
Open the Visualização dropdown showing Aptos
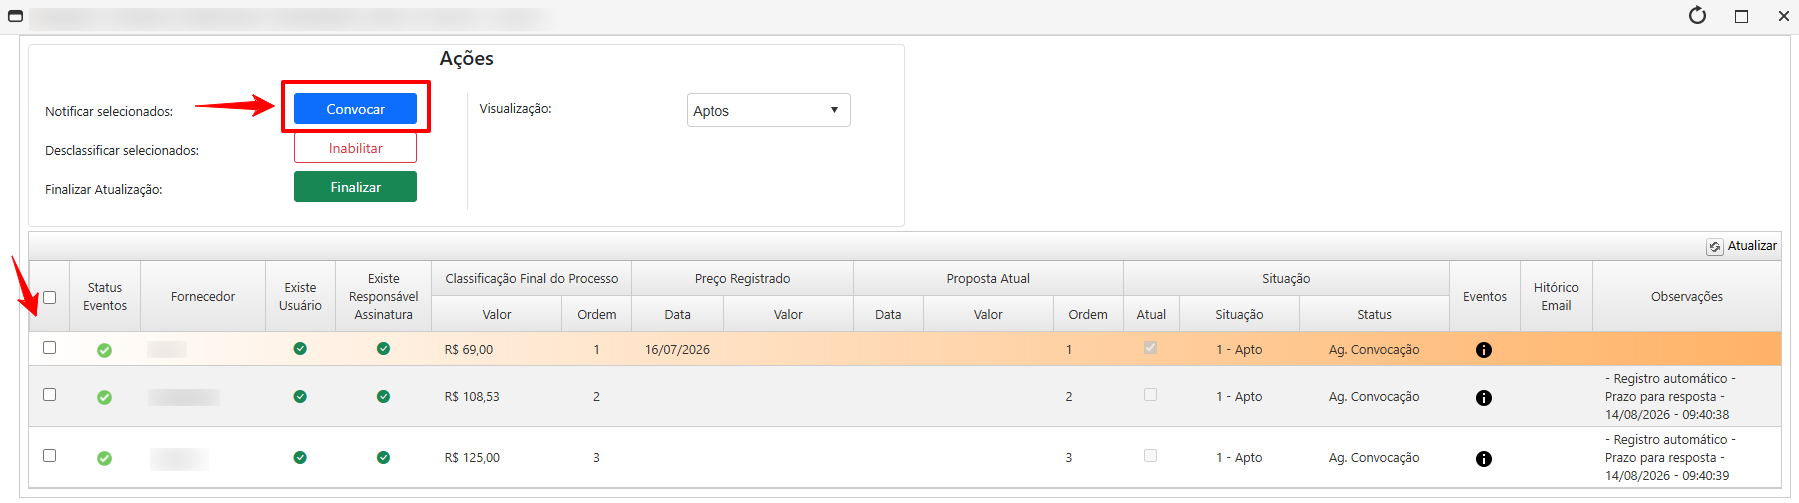[768, 110]
